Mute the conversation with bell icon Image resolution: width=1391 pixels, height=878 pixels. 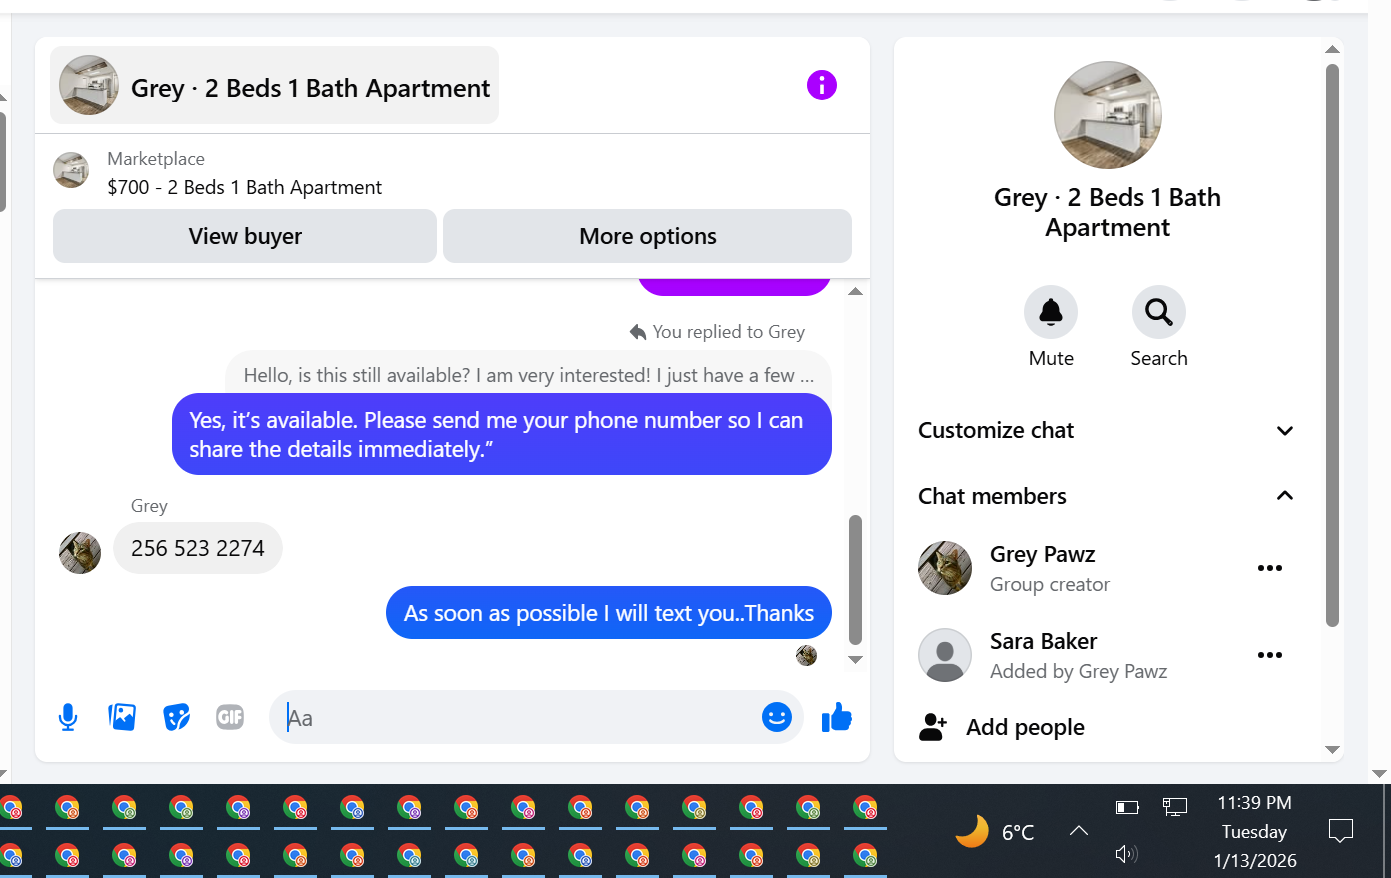pyautogui.click(x=1051, y=312)
